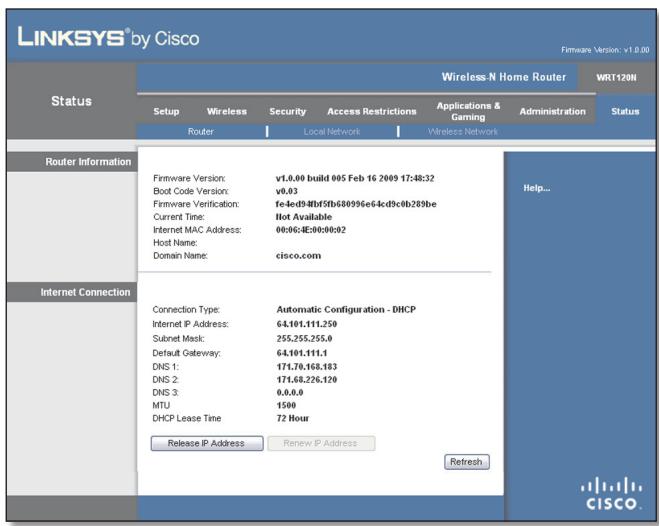Open the Wireless tab
Image resolution: width=659 pixels, height=526 pixels.
pos(227,111)
